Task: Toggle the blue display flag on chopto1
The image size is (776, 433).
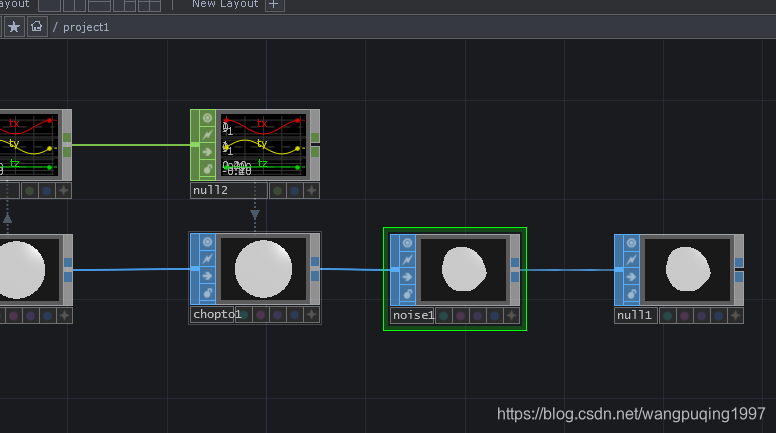Action: click(x=294, y=314)
